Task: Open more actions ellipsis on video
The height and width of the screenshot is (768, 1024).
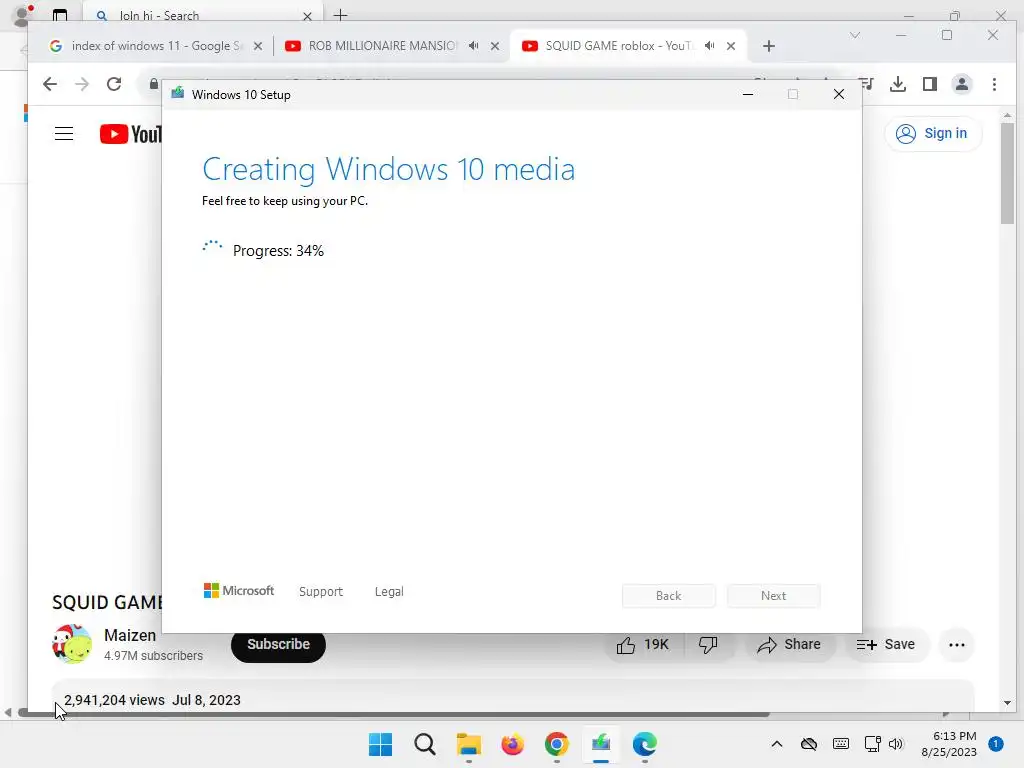Action: [x=957, y=645]
